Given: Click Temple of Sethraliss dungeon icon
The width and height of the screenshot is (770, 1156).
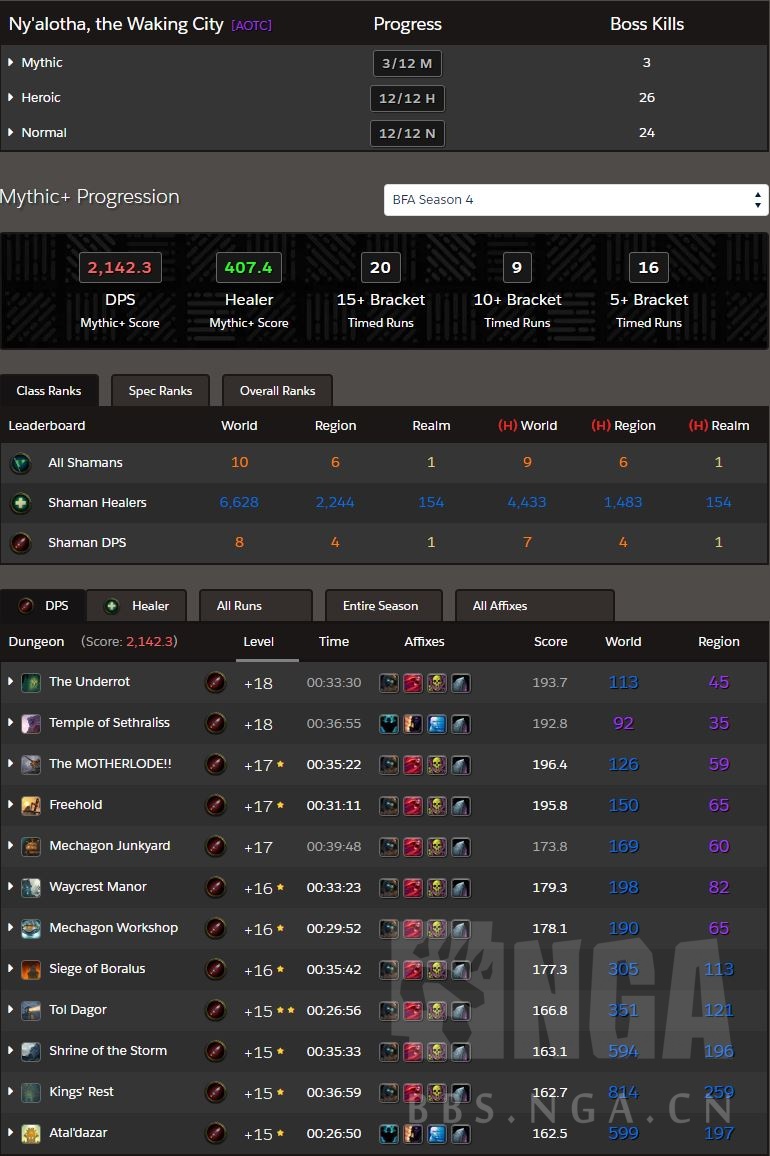Looking at the screenshot, I should coord(31,723).
